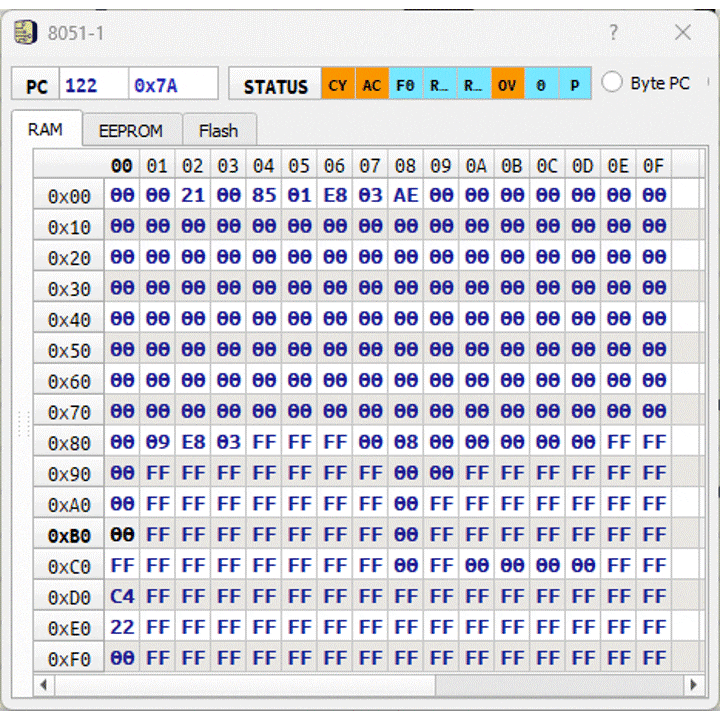Select row header 0xB0
720x720 pixels.
click(69, 535)
